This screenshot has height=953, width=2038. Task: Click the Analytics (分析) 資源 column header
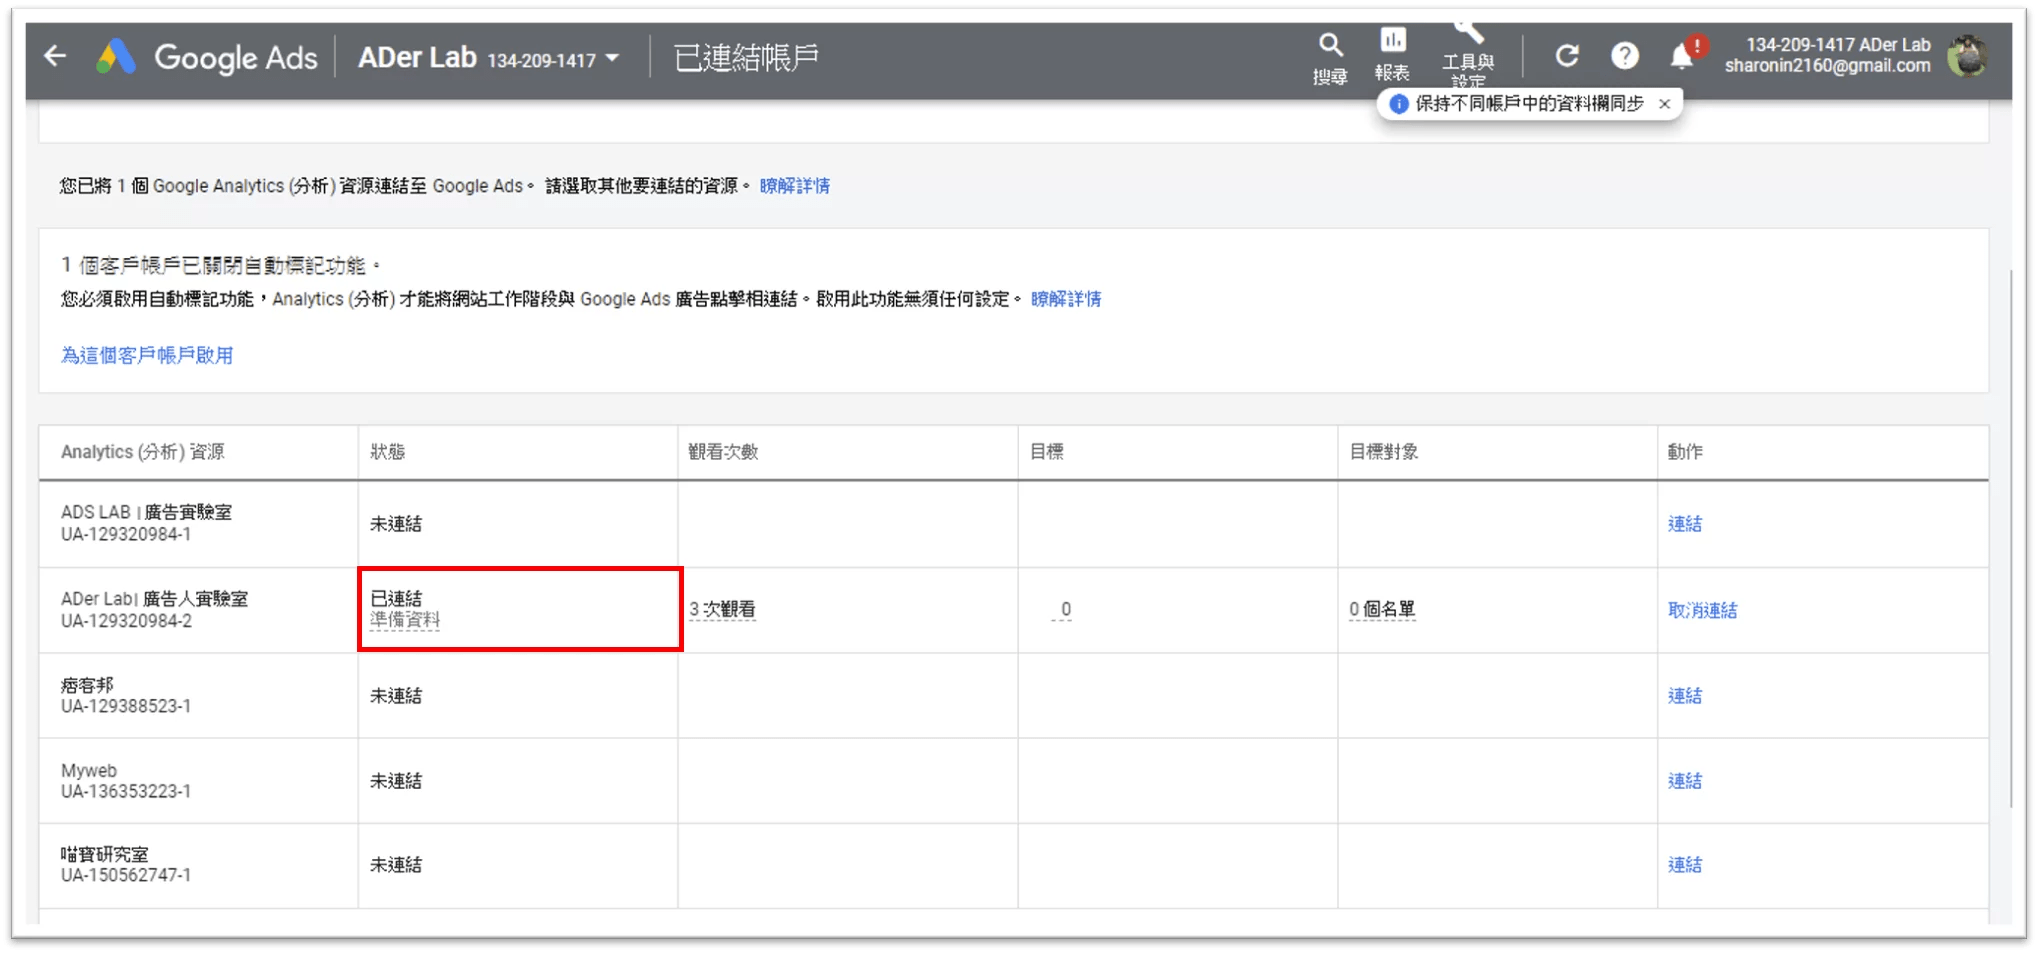(143, 452)
